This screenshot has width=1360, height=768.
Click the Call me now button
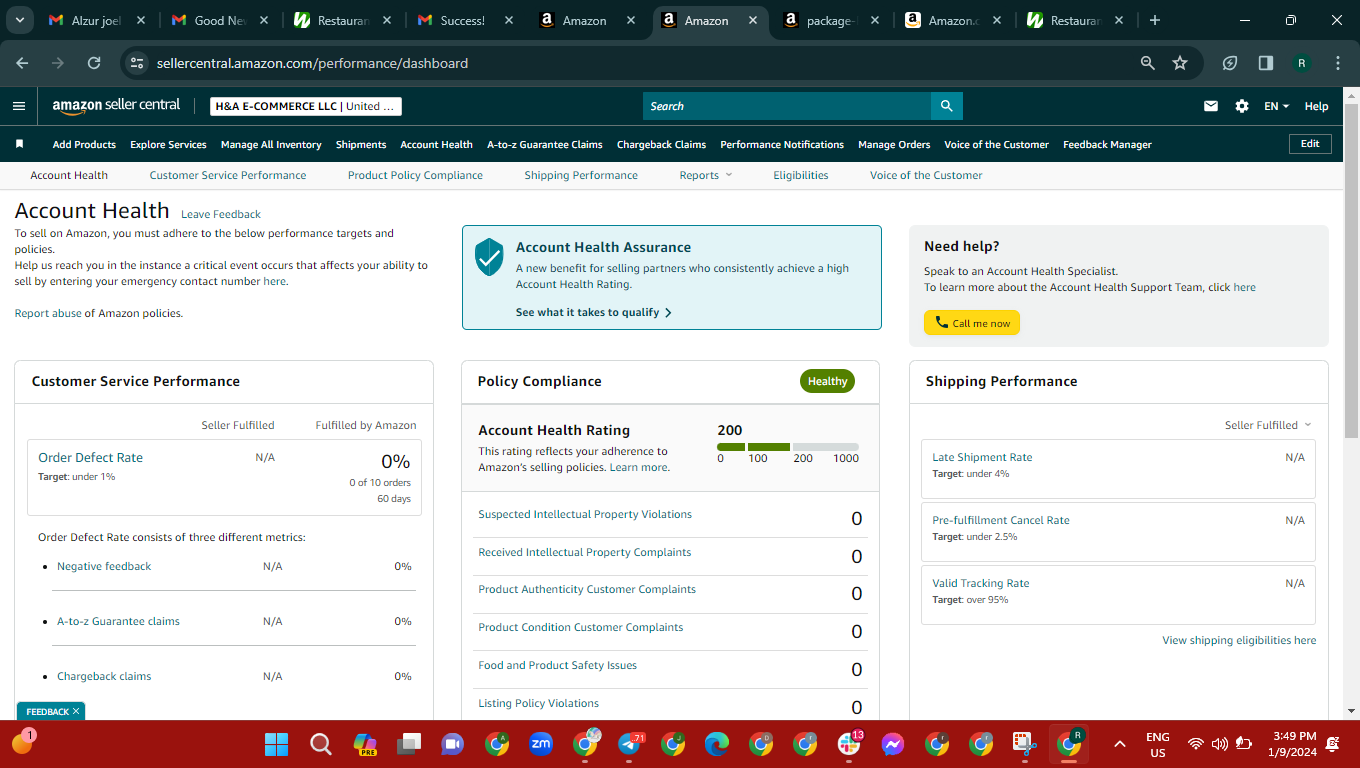click(972, 323)
